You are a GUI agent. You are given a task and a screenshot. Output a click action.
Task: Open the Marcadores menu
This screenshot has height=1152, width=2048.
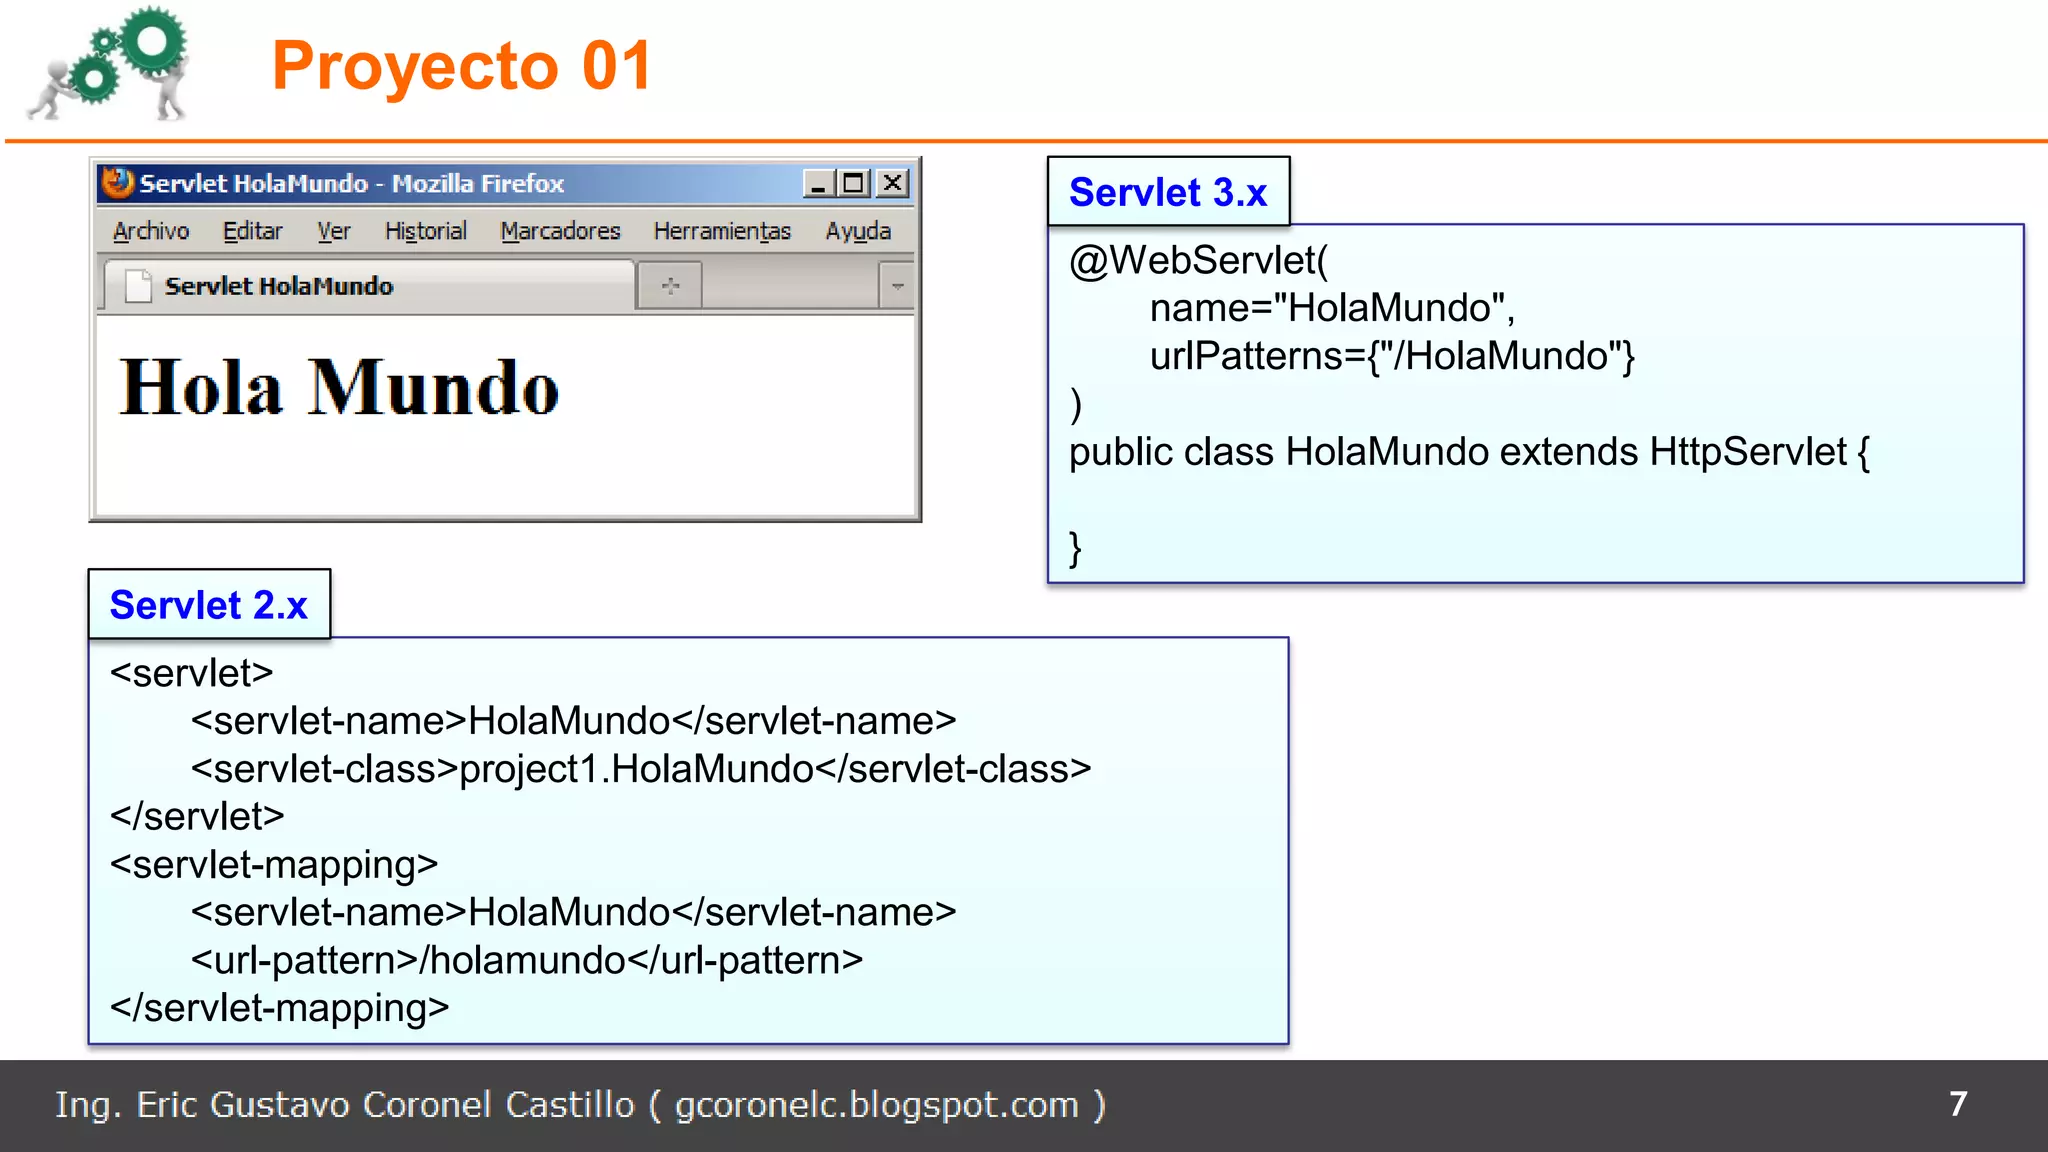560,231
